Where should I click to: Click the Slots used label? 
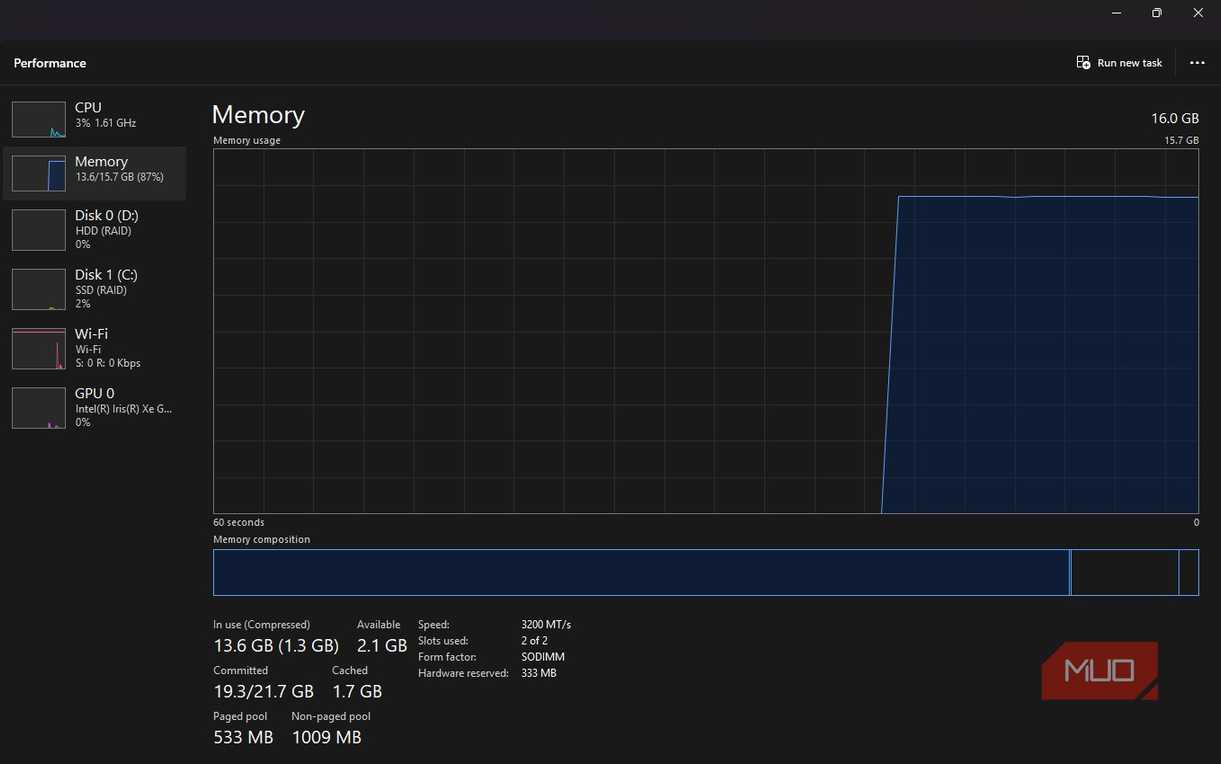443,640
